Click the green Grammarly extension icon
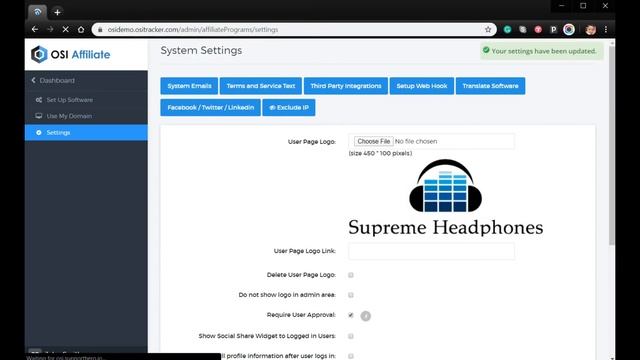Image resolution: width=640 pixels, height=360 pixels. tap(507, 29)
